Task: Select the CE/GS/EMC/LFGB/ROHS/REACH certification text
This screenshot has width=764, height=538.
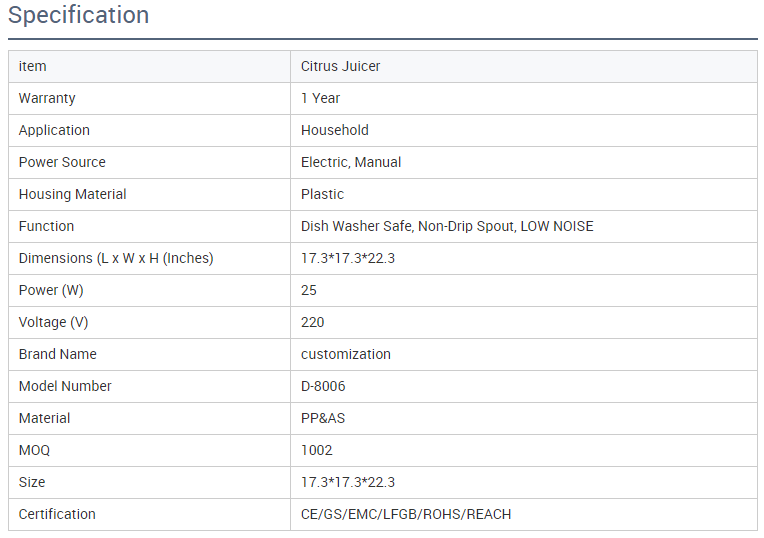Action: coord(406,514)
